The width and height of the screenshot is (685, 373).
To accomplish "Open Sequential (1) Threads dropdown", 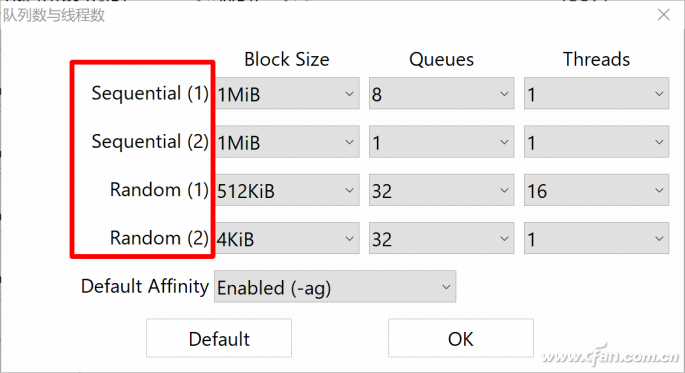I will coord(596,93).
